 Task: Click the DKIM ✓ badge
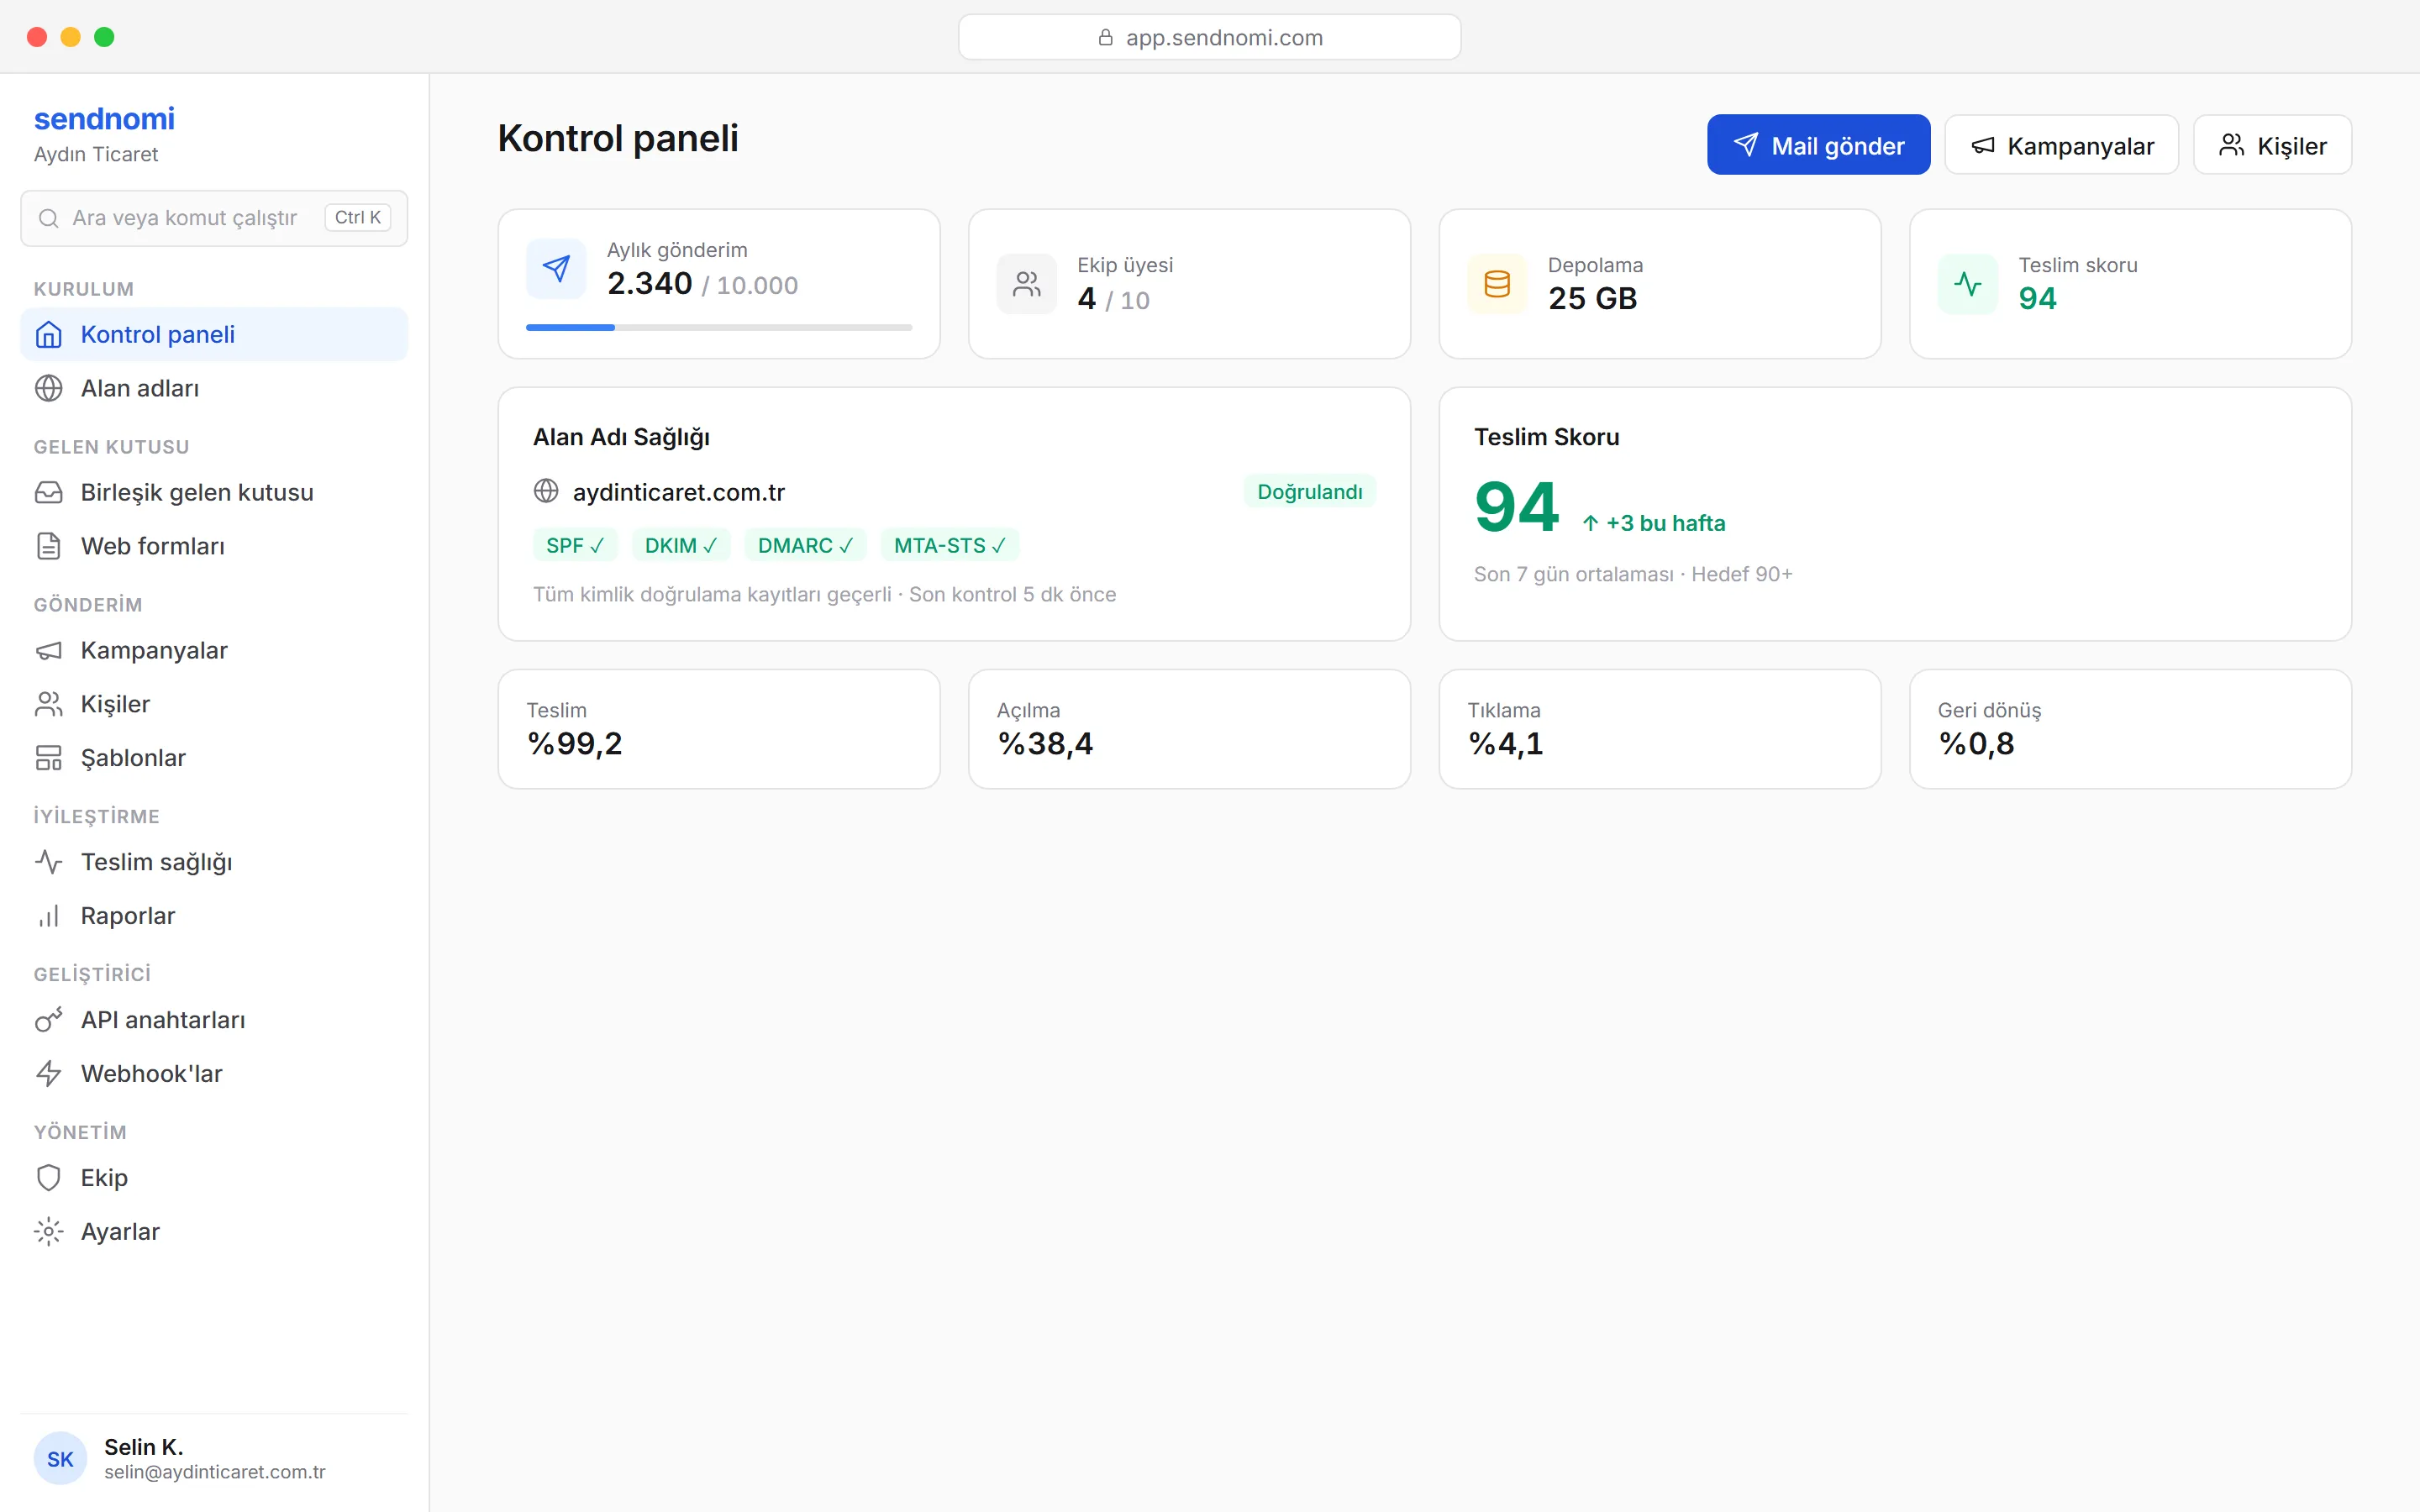(681, 545)
